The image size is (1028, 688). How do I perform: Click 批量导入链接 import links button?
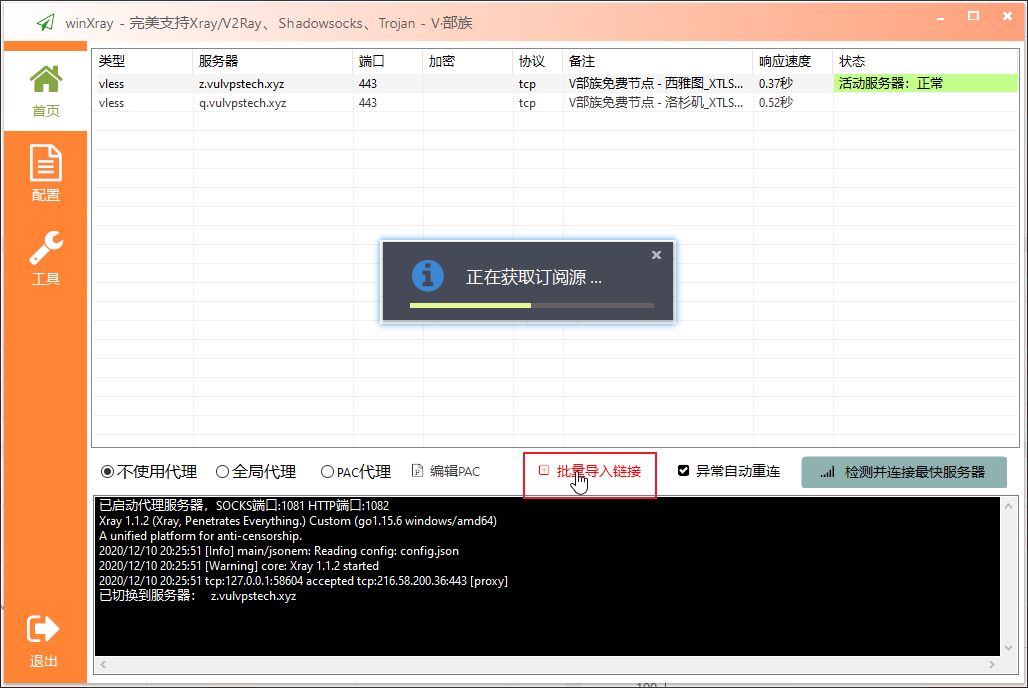tap(589, 471)
